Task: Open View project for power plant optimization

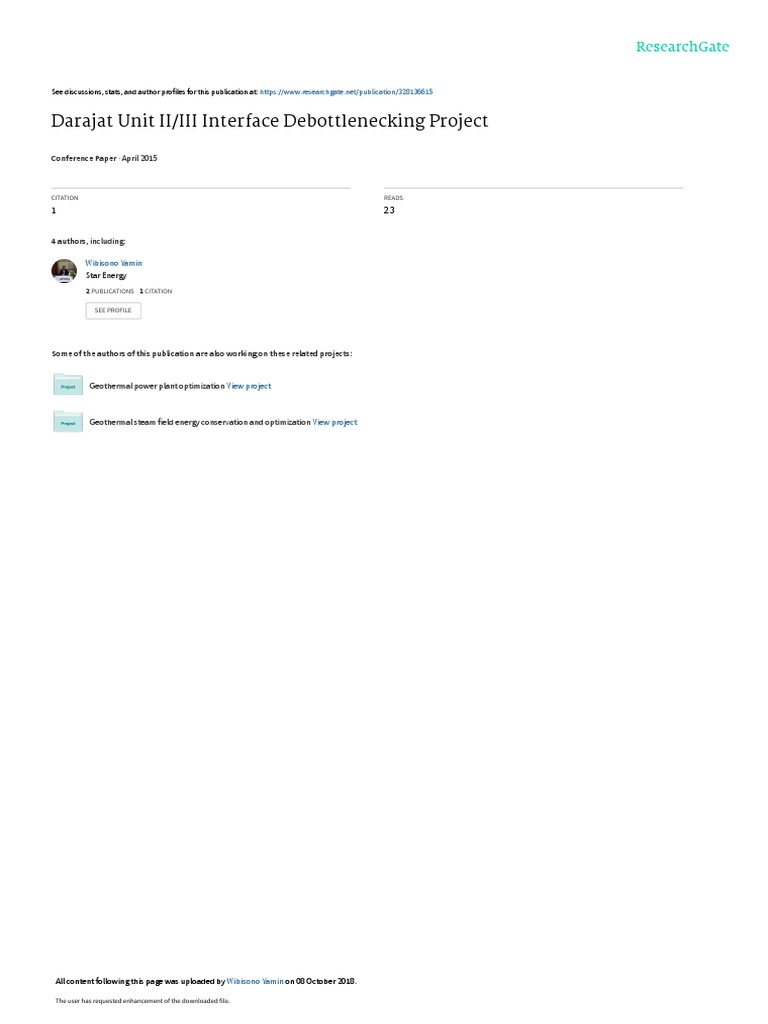Action: coord(249,386)
